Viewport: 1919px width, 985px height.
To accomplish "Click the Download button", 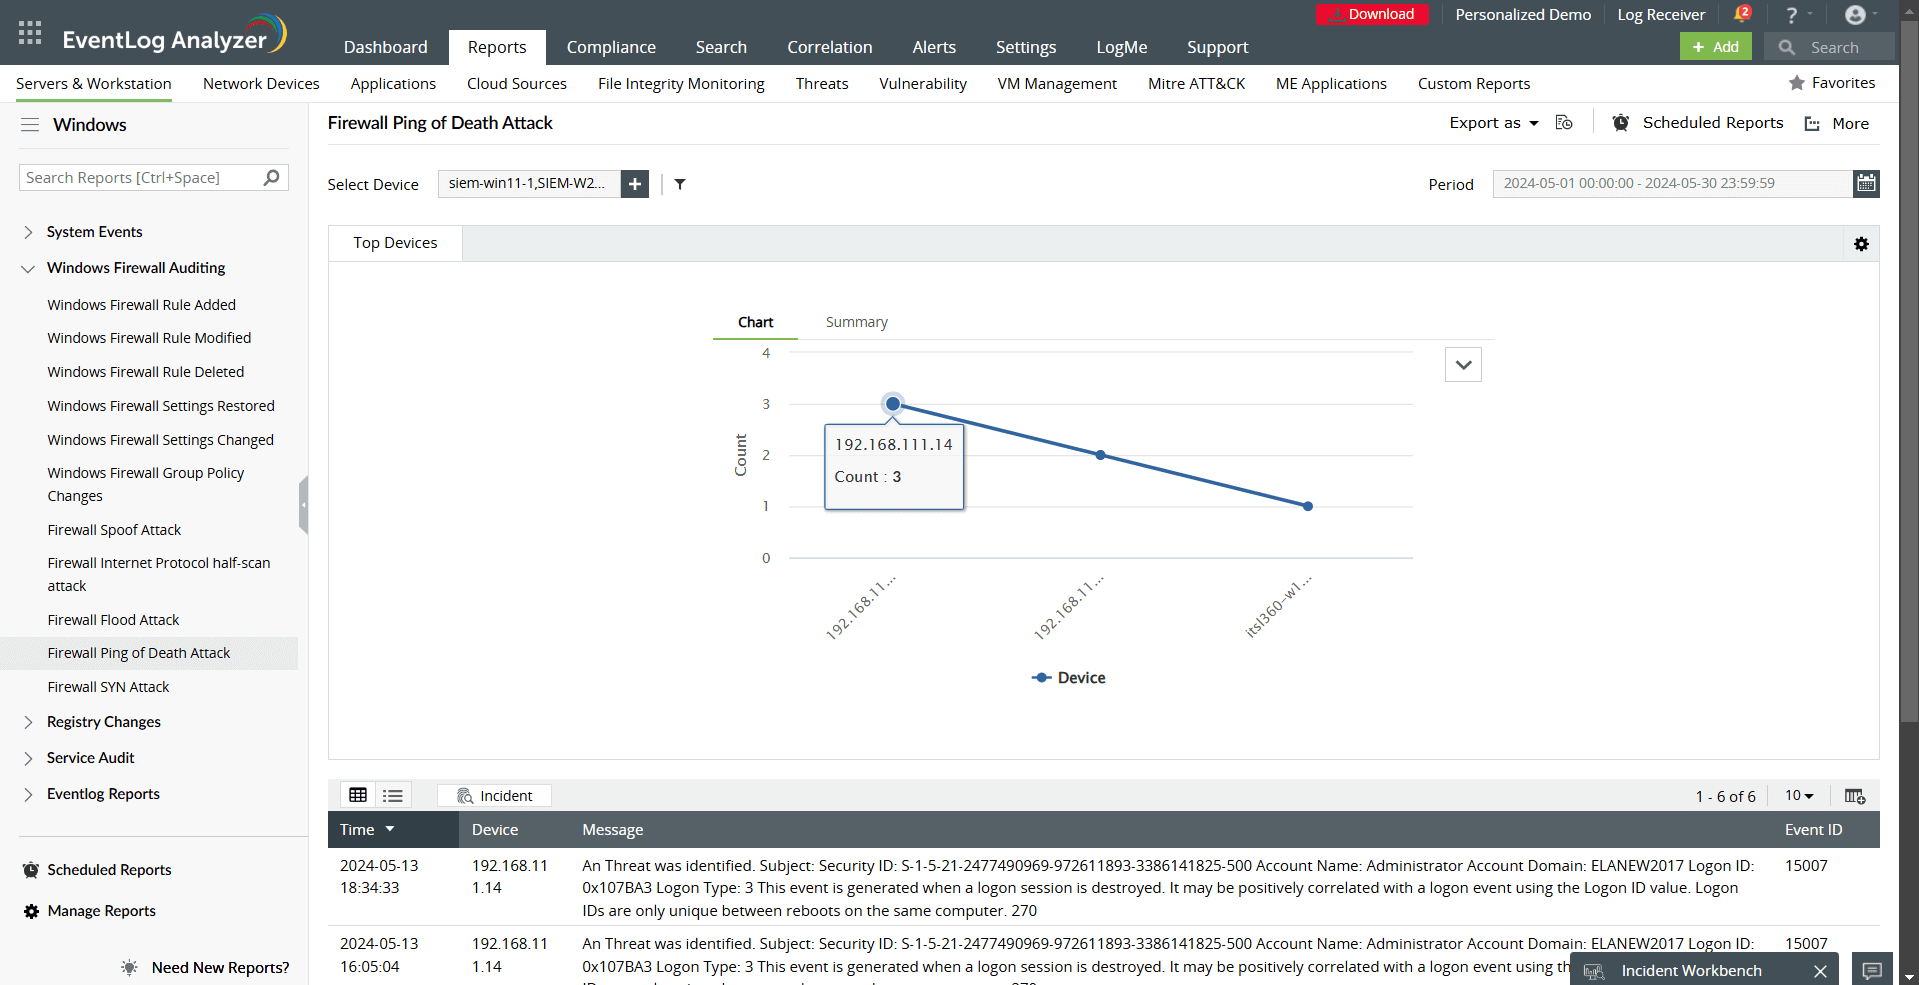I will (x=1372, y=14).
